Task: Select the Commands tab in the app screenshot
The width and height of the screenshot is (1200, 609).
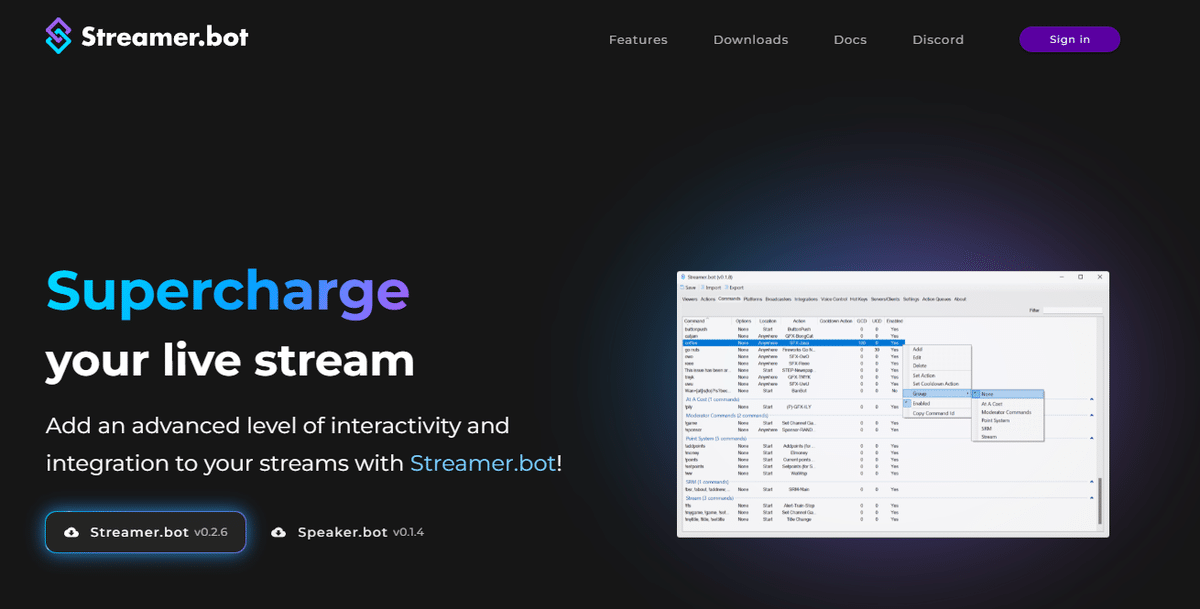Action: 729,299
